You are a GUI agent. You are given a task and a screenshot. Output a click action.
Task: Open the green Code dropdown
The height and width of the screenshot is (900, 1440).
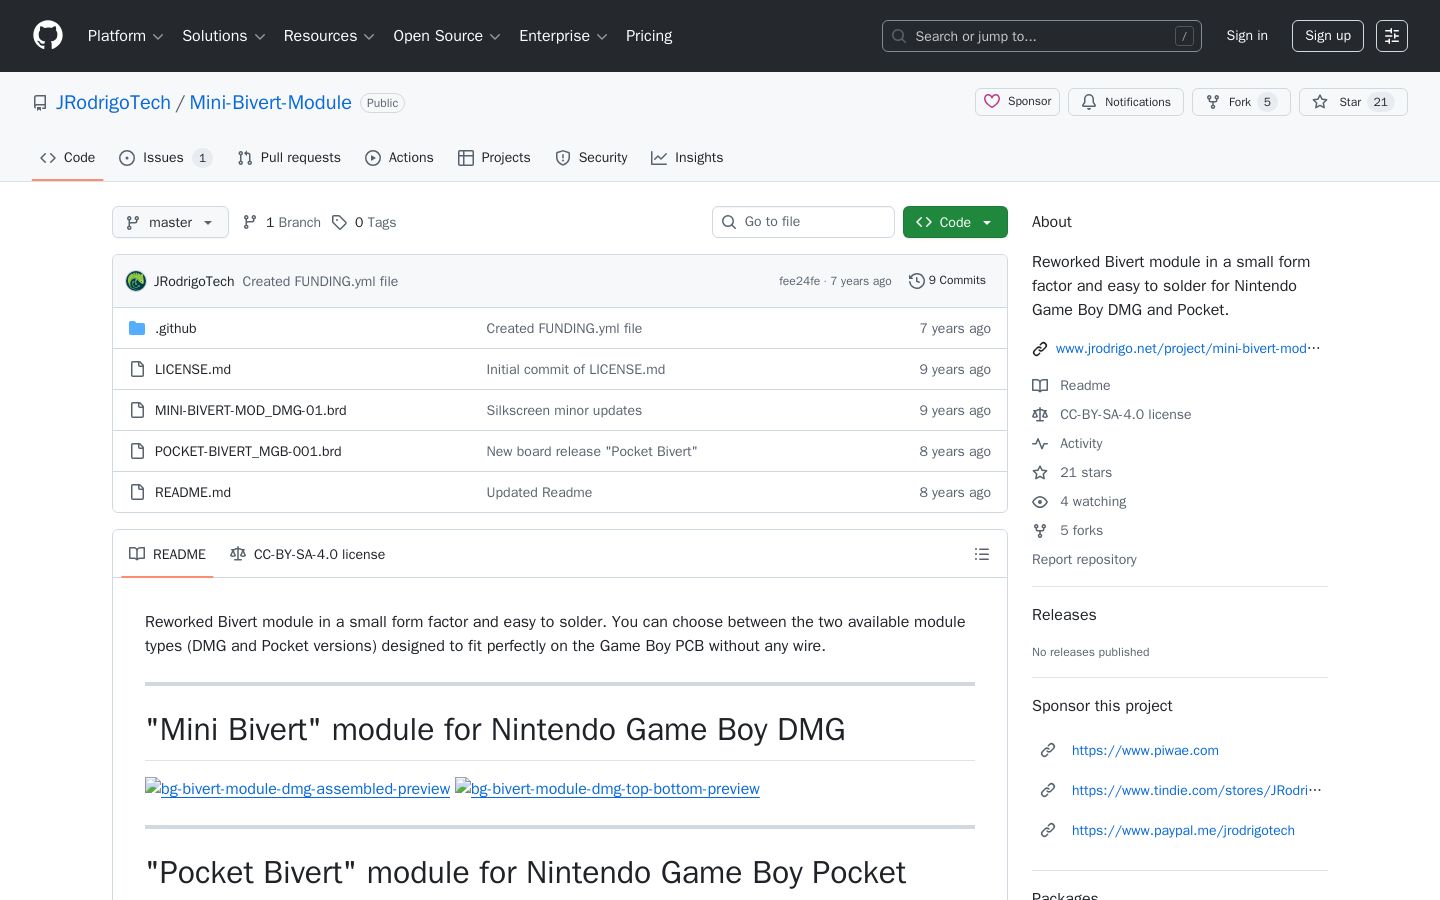(955, 222)
